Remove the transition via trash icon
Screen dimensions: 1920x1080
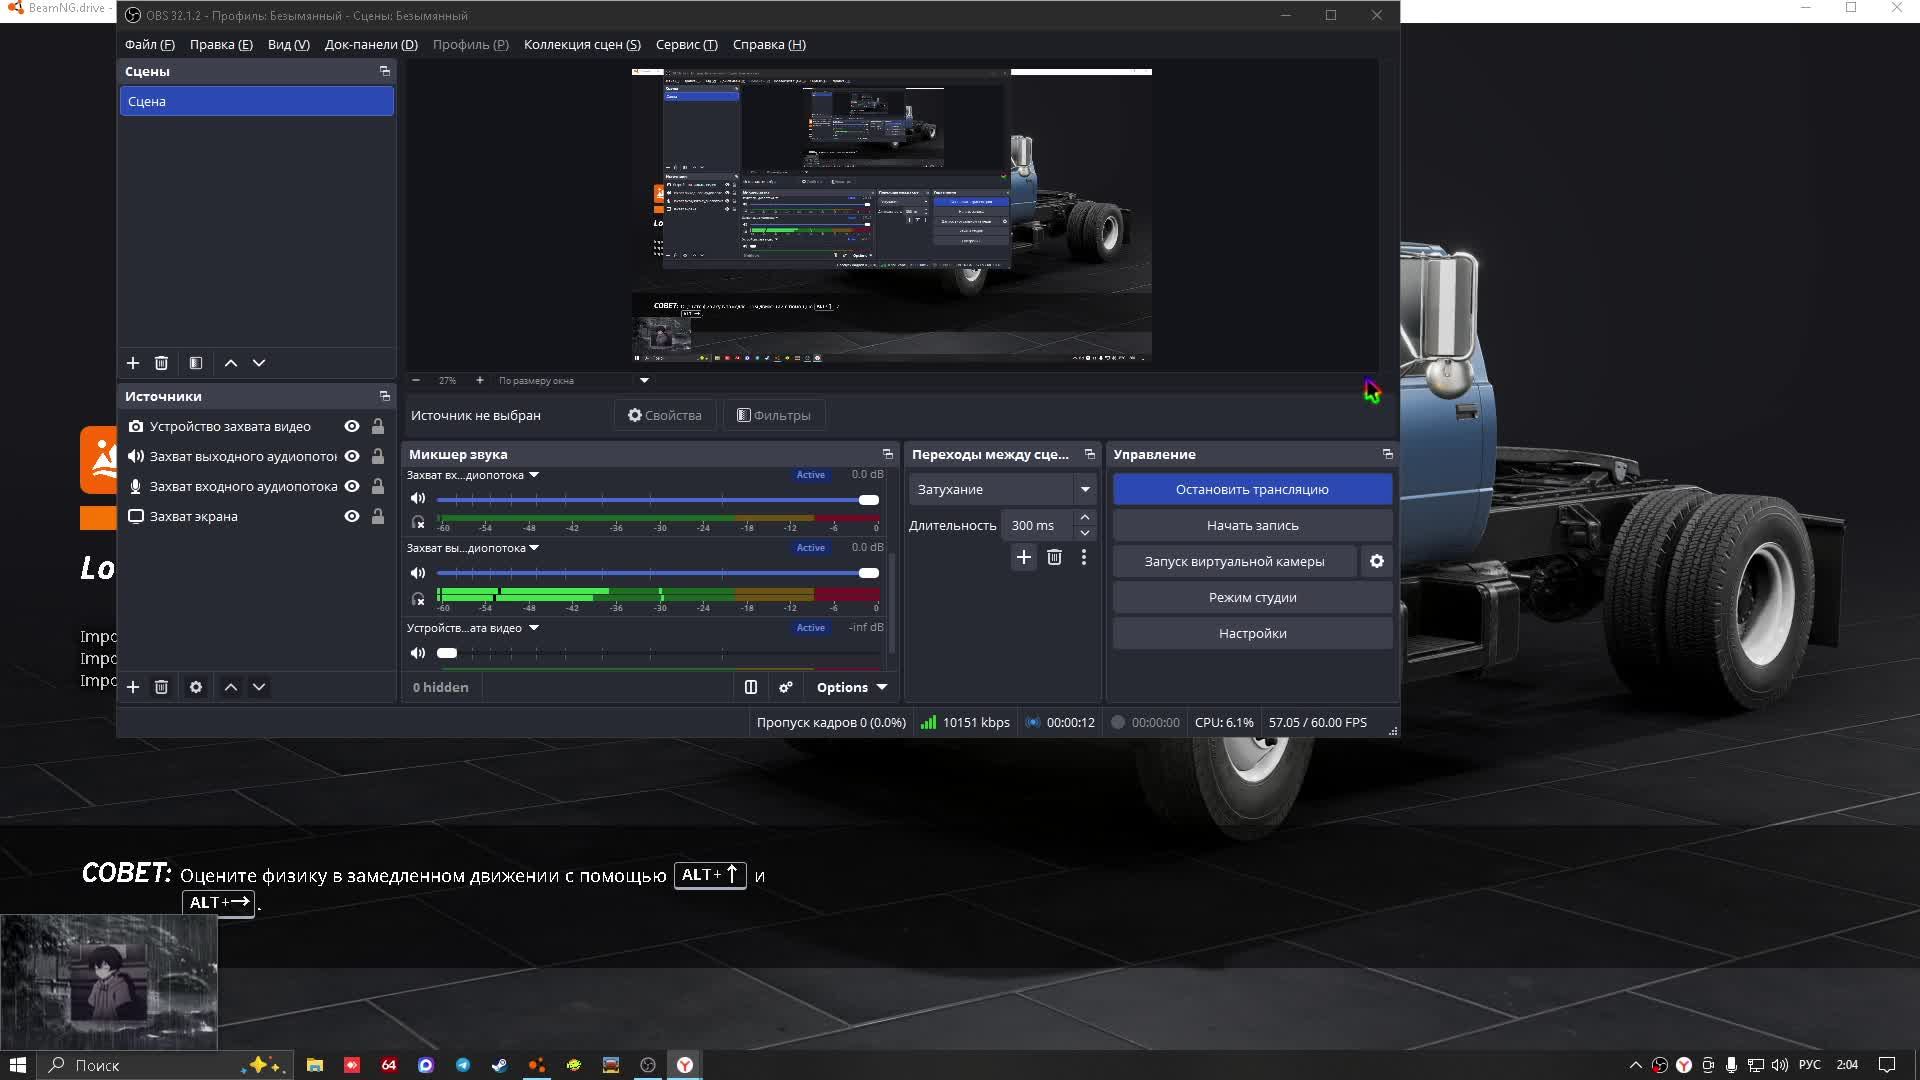click(1054, 557)
